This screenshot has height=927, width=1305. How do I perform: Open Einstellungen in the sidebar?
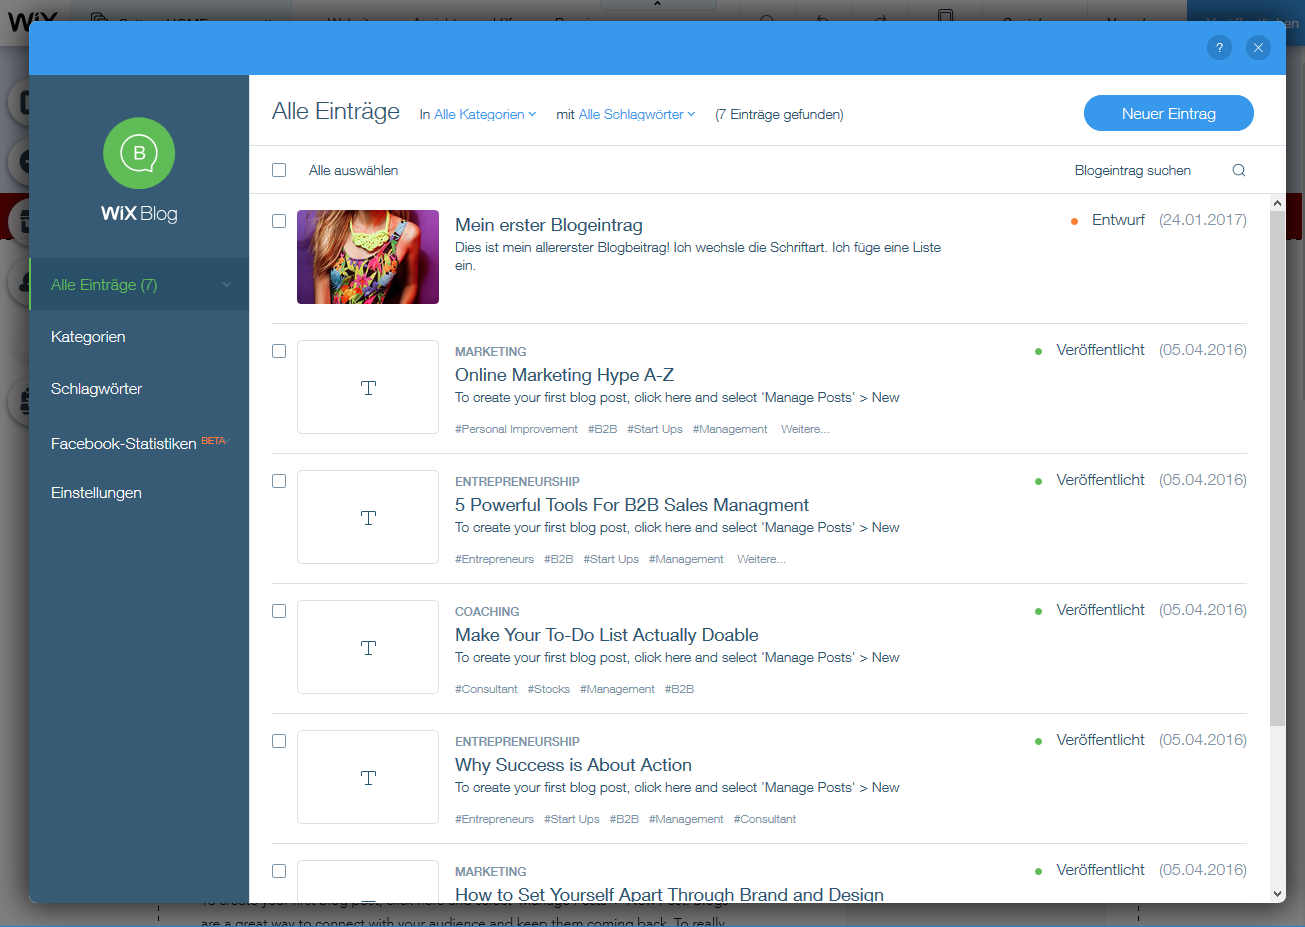(96, 493)
